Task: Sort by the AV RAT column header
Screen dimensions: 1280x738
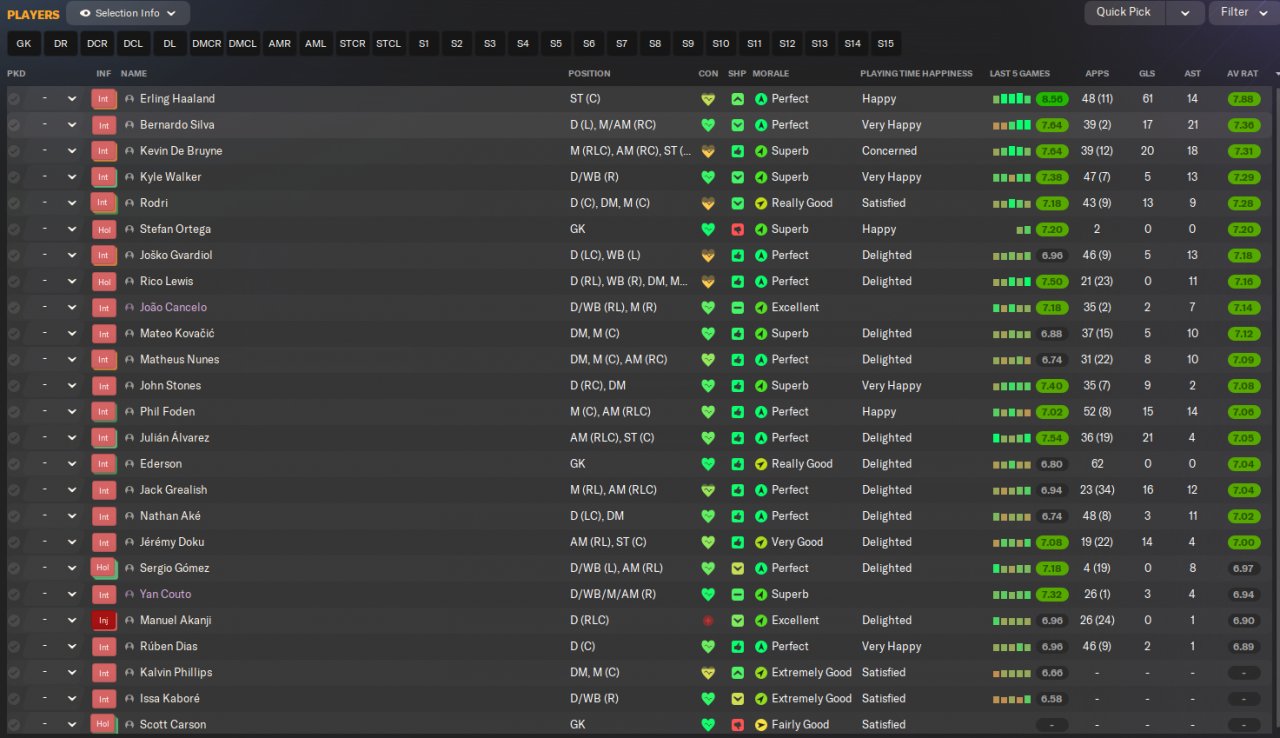Action: (1242, 73)
